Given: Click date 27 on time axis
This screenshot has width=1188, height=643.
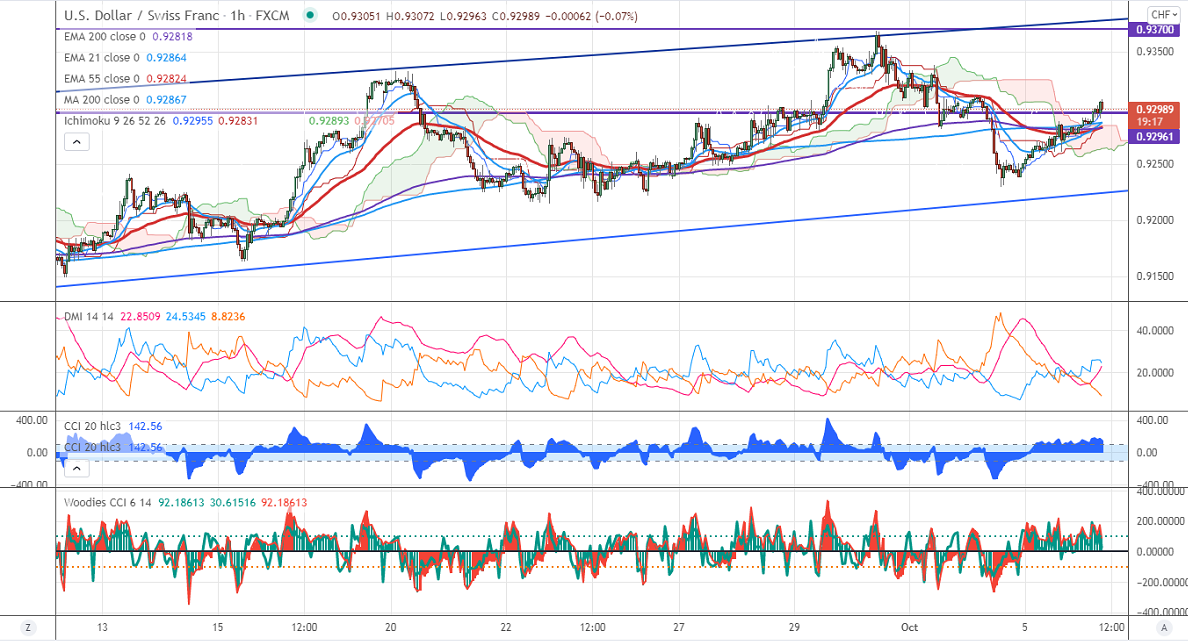Looking at the screenshot, I should 679,627.
